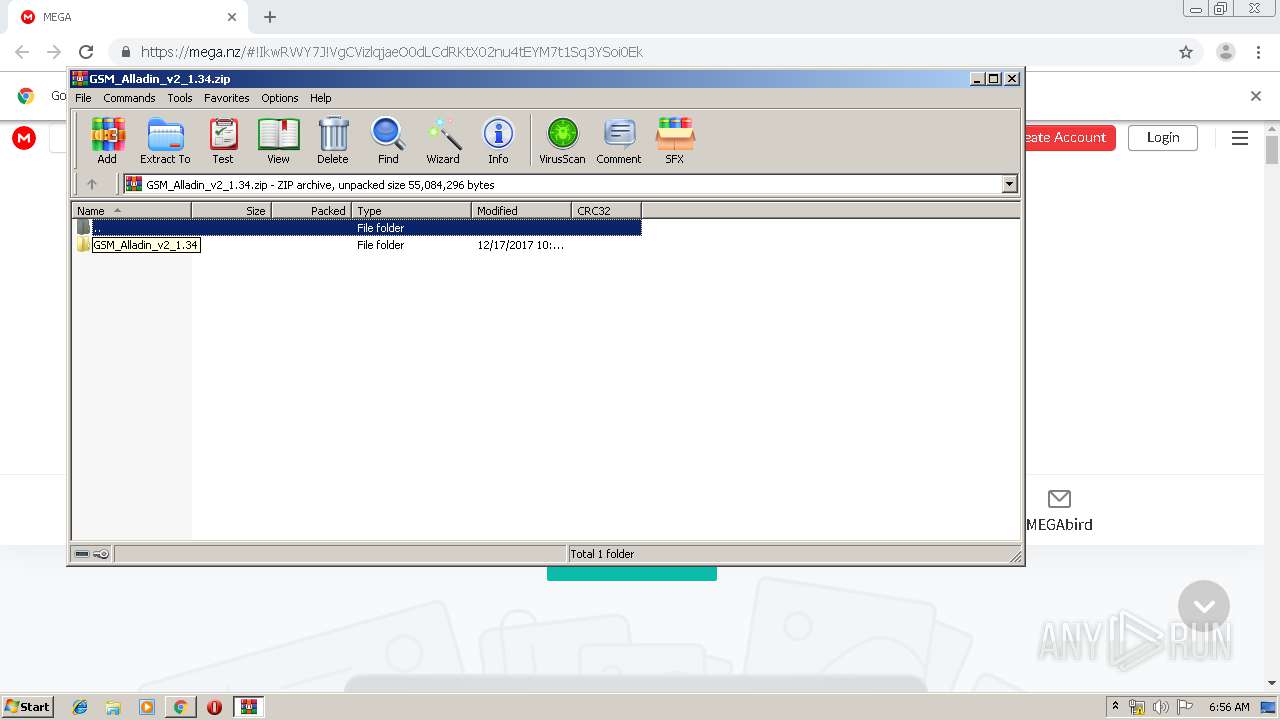
Task: Click the volume tray icon
Action: click(x=1161, y=707)
